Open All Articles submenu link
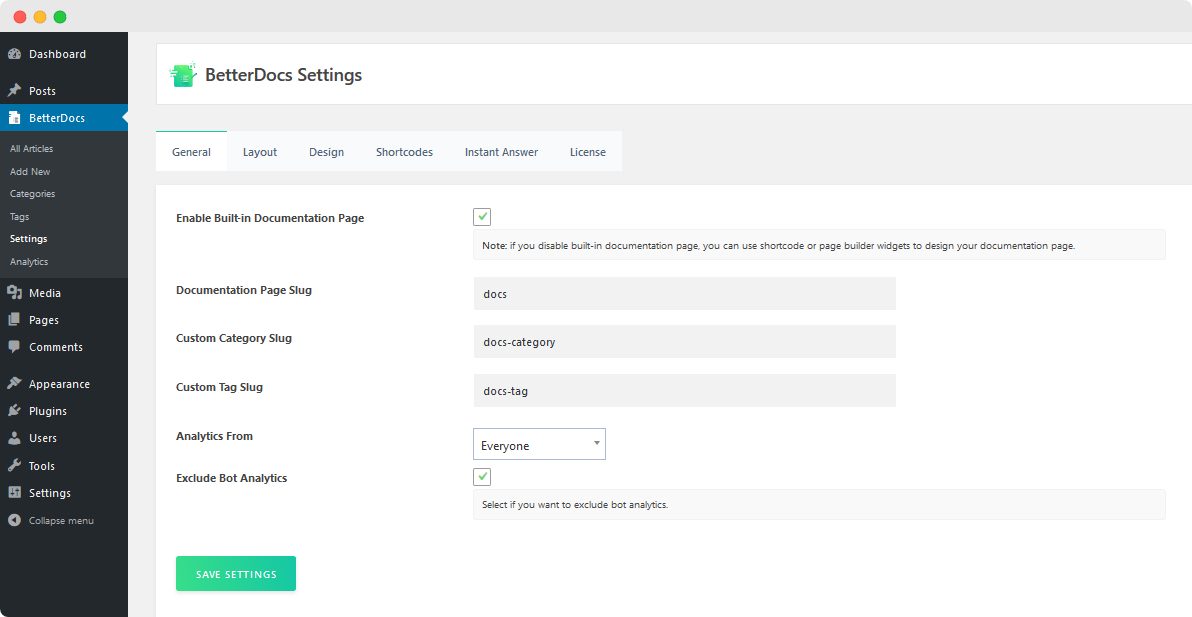 coord(31,149)
